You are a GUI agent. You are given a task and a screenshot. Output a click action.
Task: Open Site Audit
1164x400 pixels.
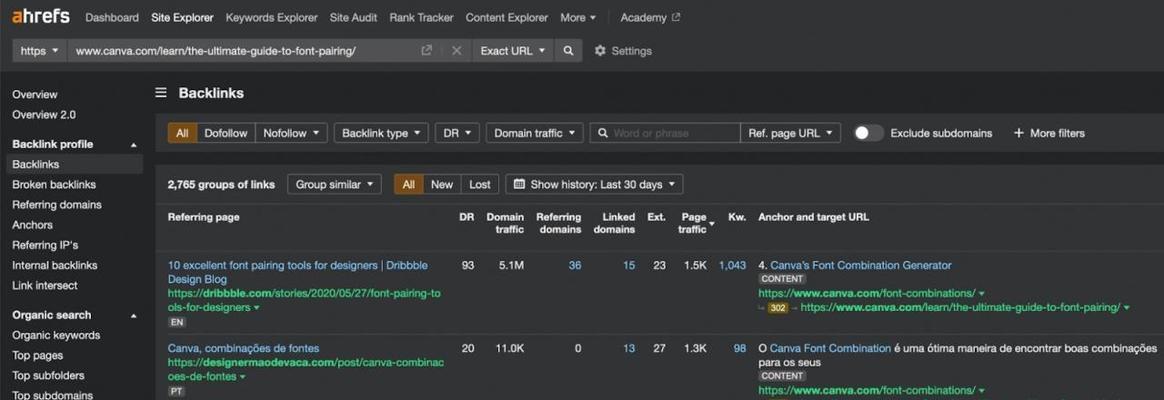[x=353, y=17]
